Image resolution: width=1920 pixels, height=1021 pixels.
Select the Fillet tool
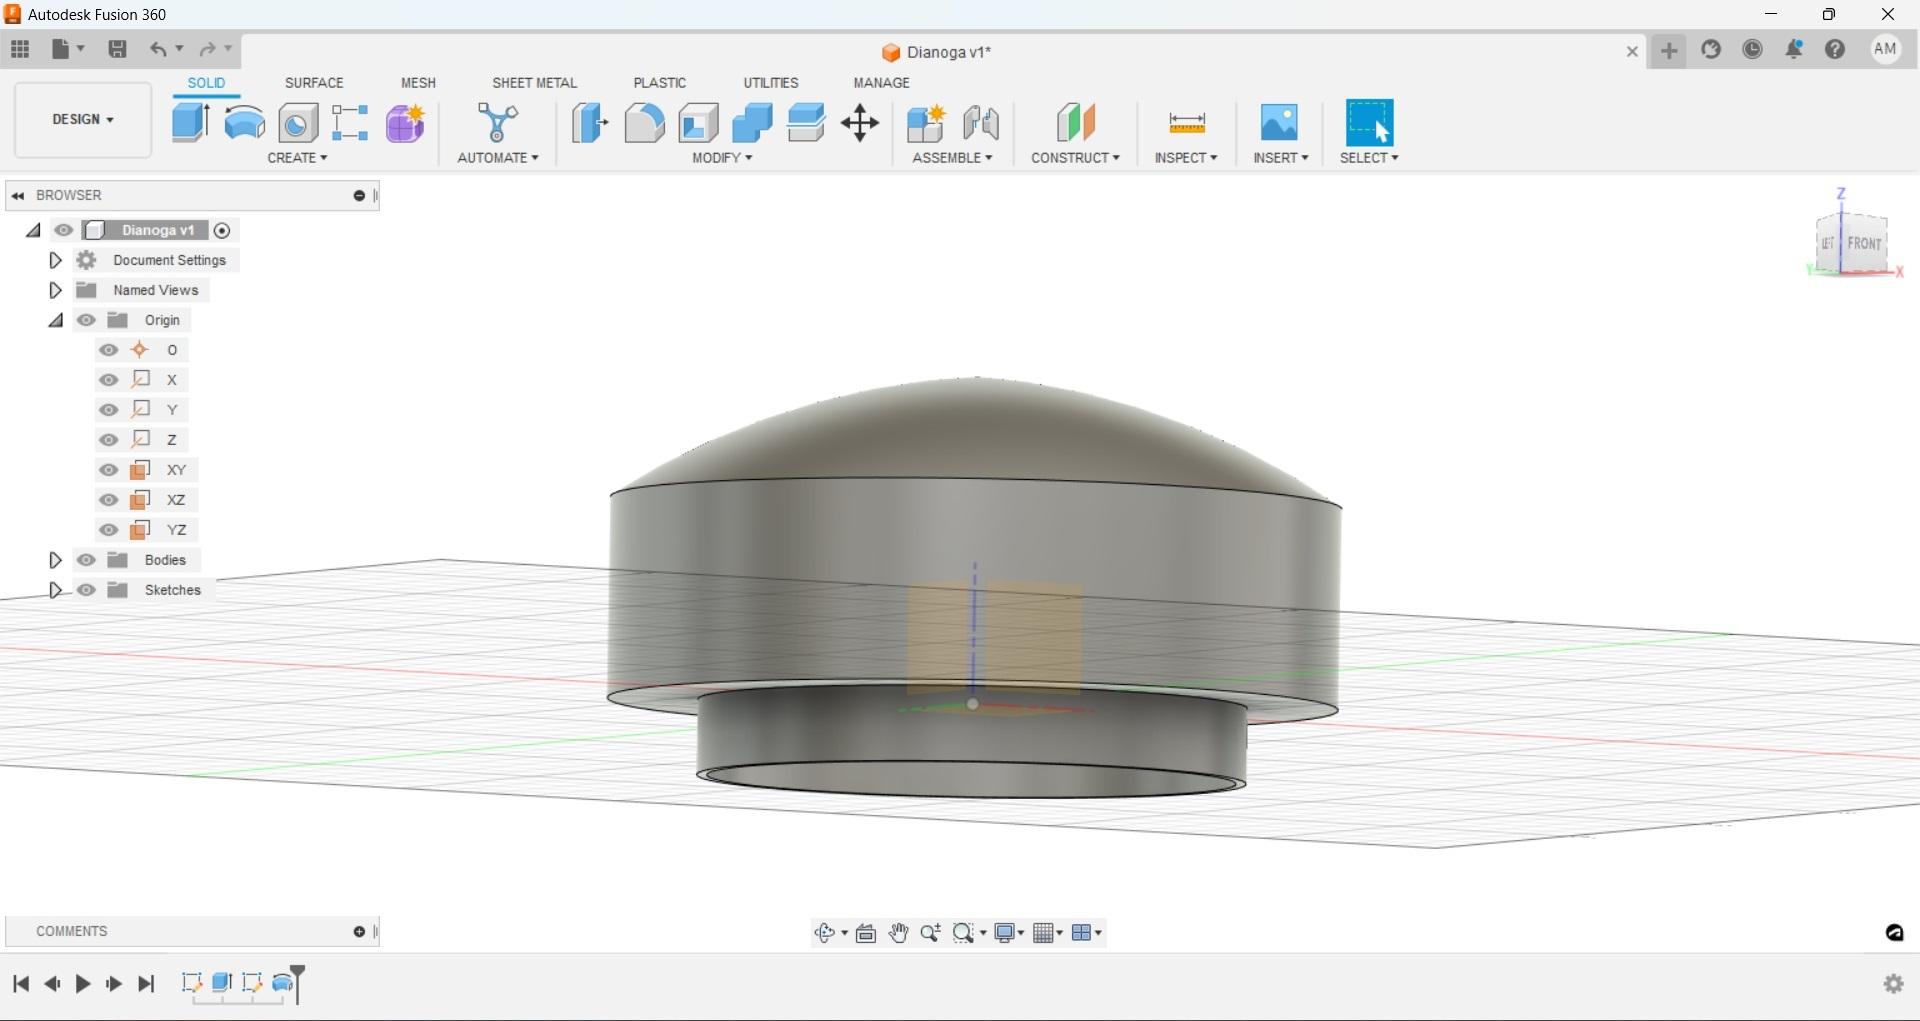click(644, 123)
